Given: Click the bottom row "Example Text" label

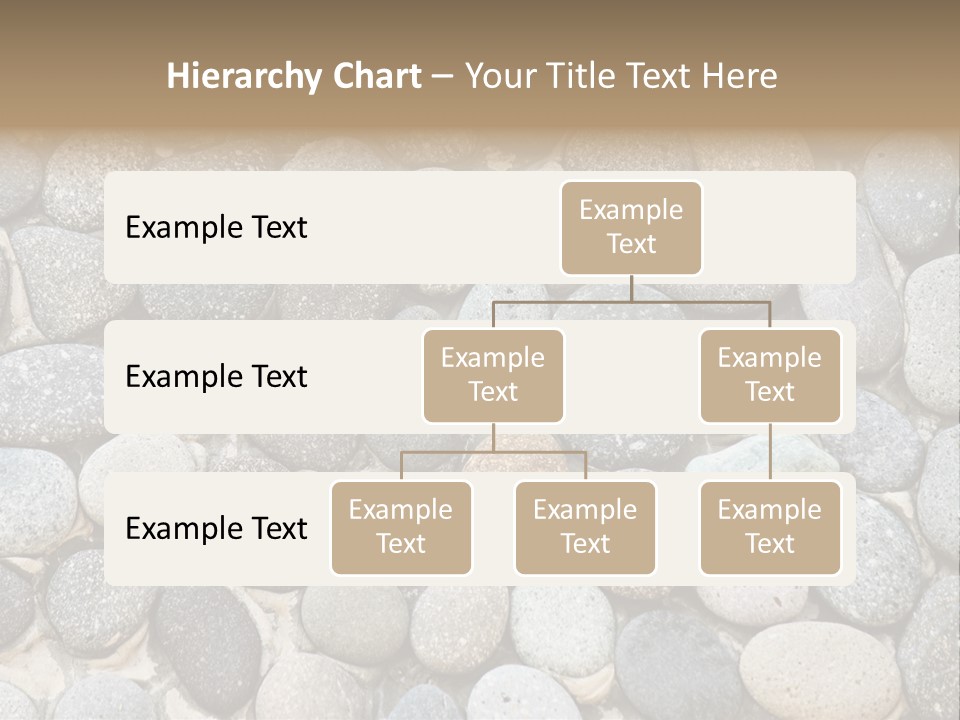Looking at the screenshot, I should pyautogui.click(x=216, y=528).
